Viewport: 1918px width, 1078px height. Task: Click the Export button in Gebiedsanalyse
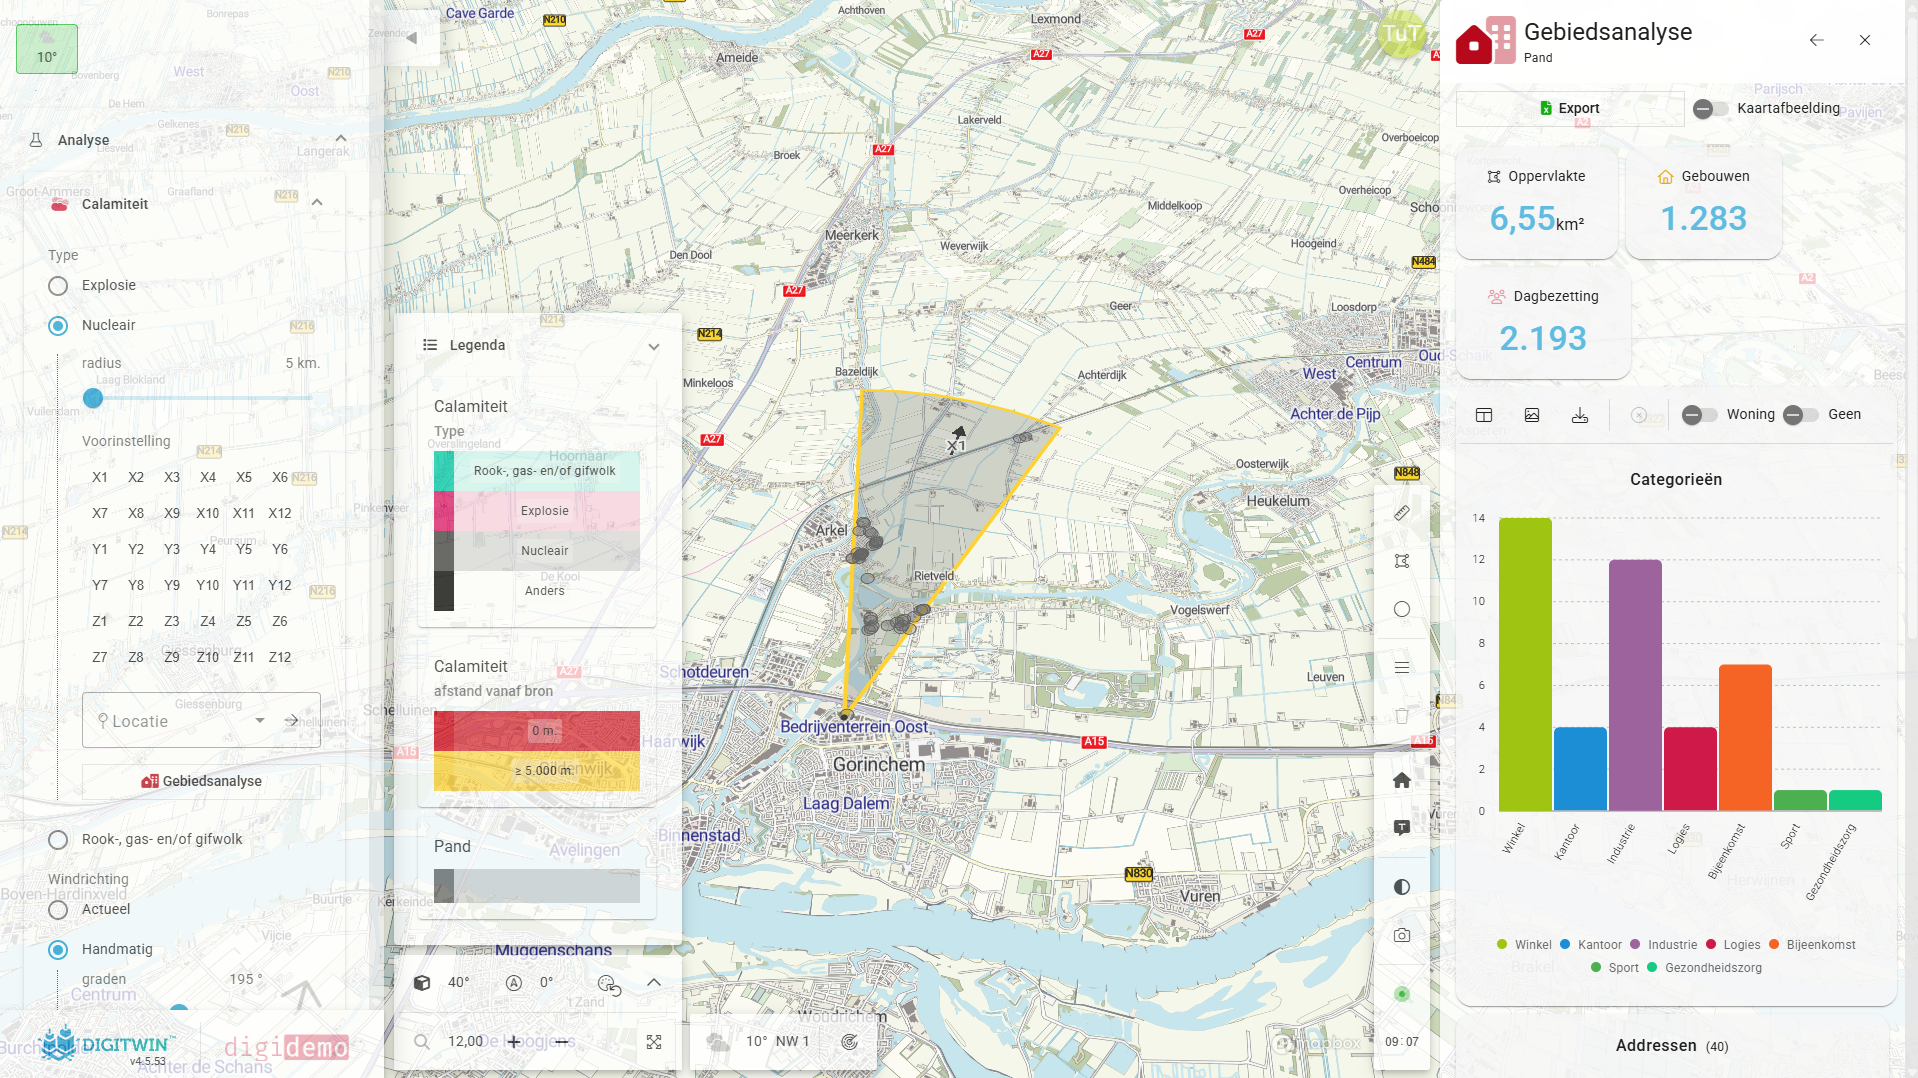coord(1569,108)
